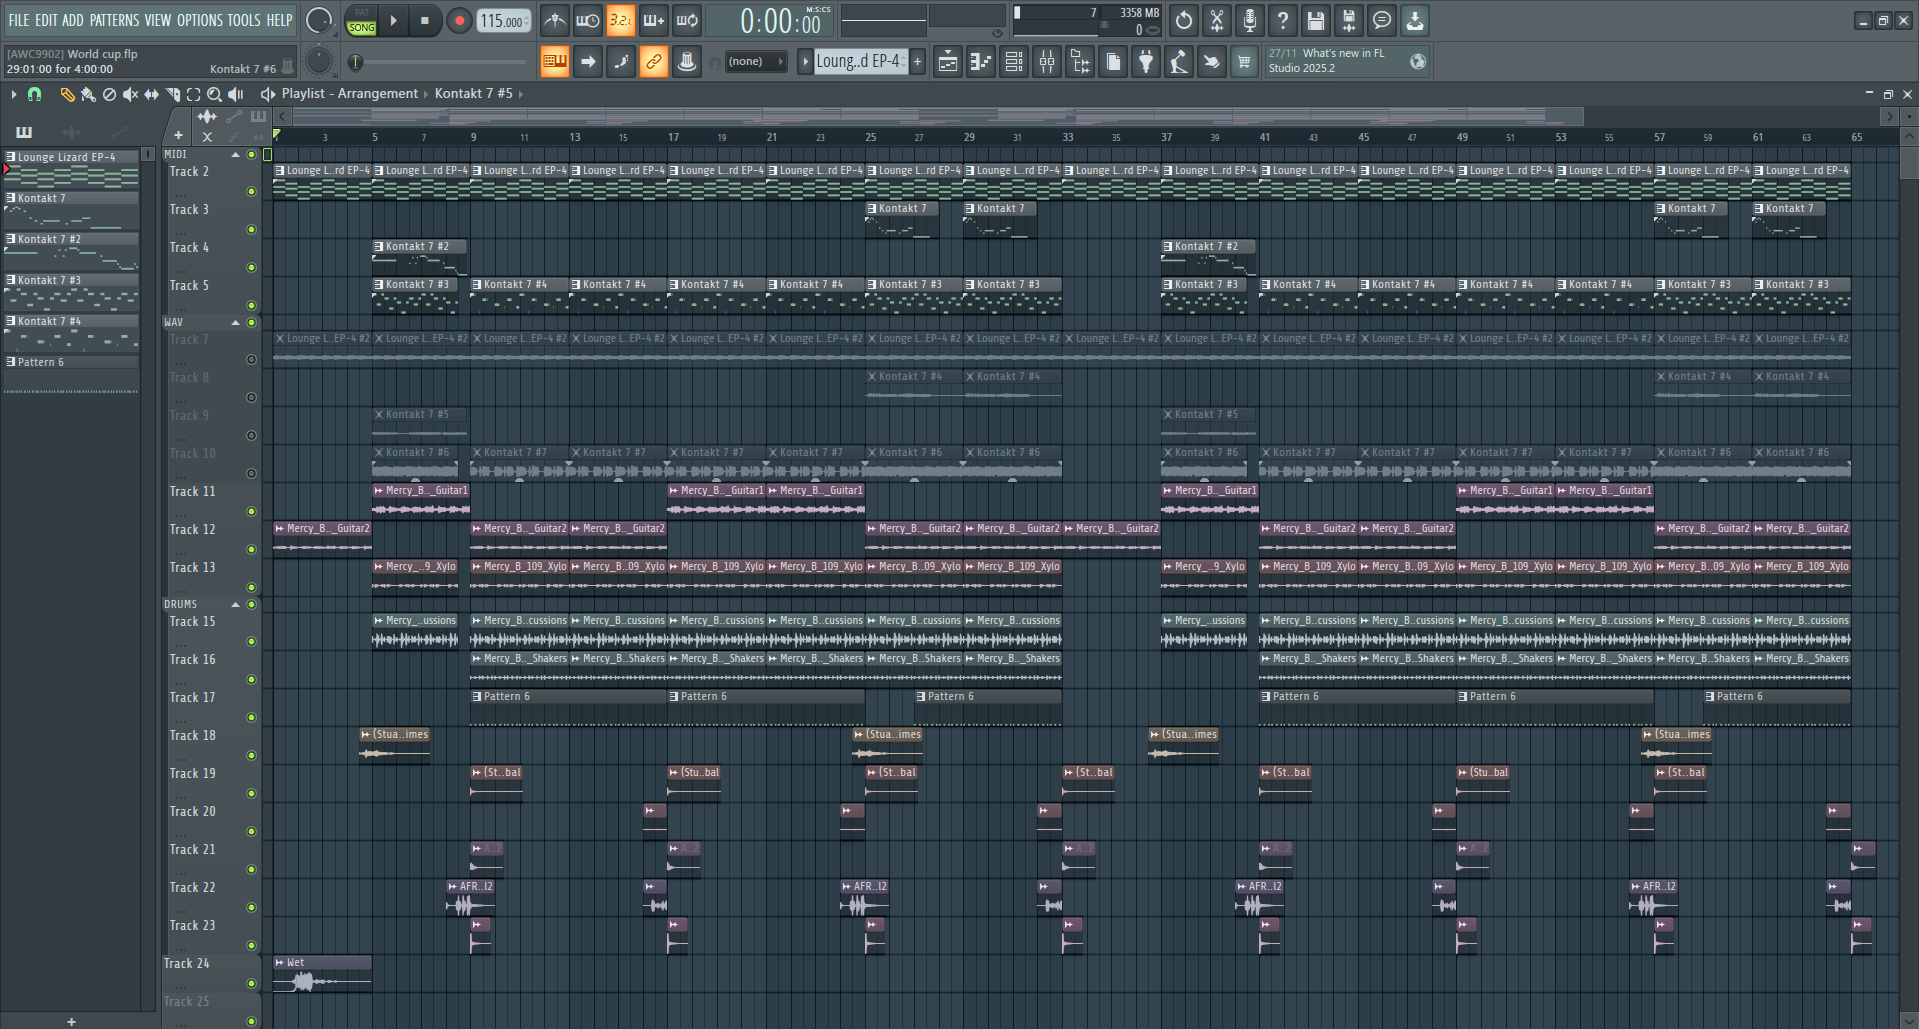Click the Record button

click(x=459, y=20)
